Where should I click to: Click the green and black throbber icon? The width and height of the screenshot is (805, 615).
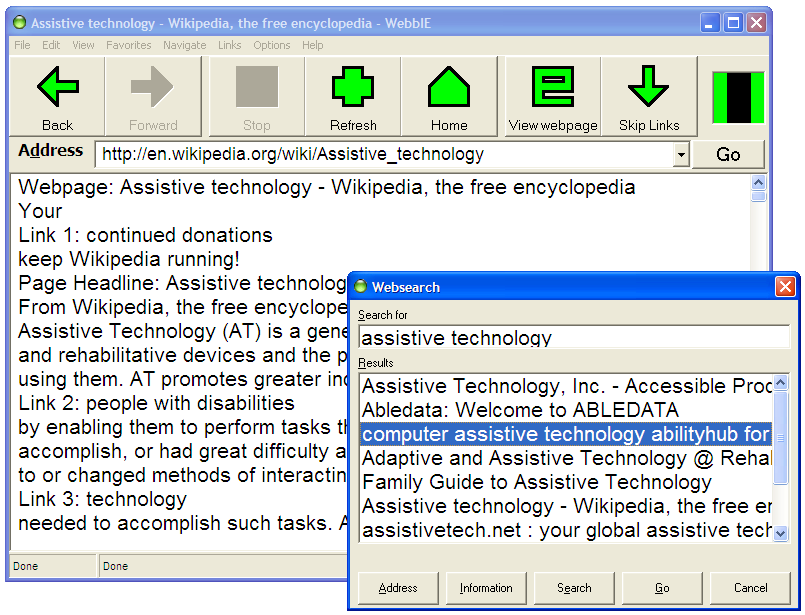coord(737,97)
